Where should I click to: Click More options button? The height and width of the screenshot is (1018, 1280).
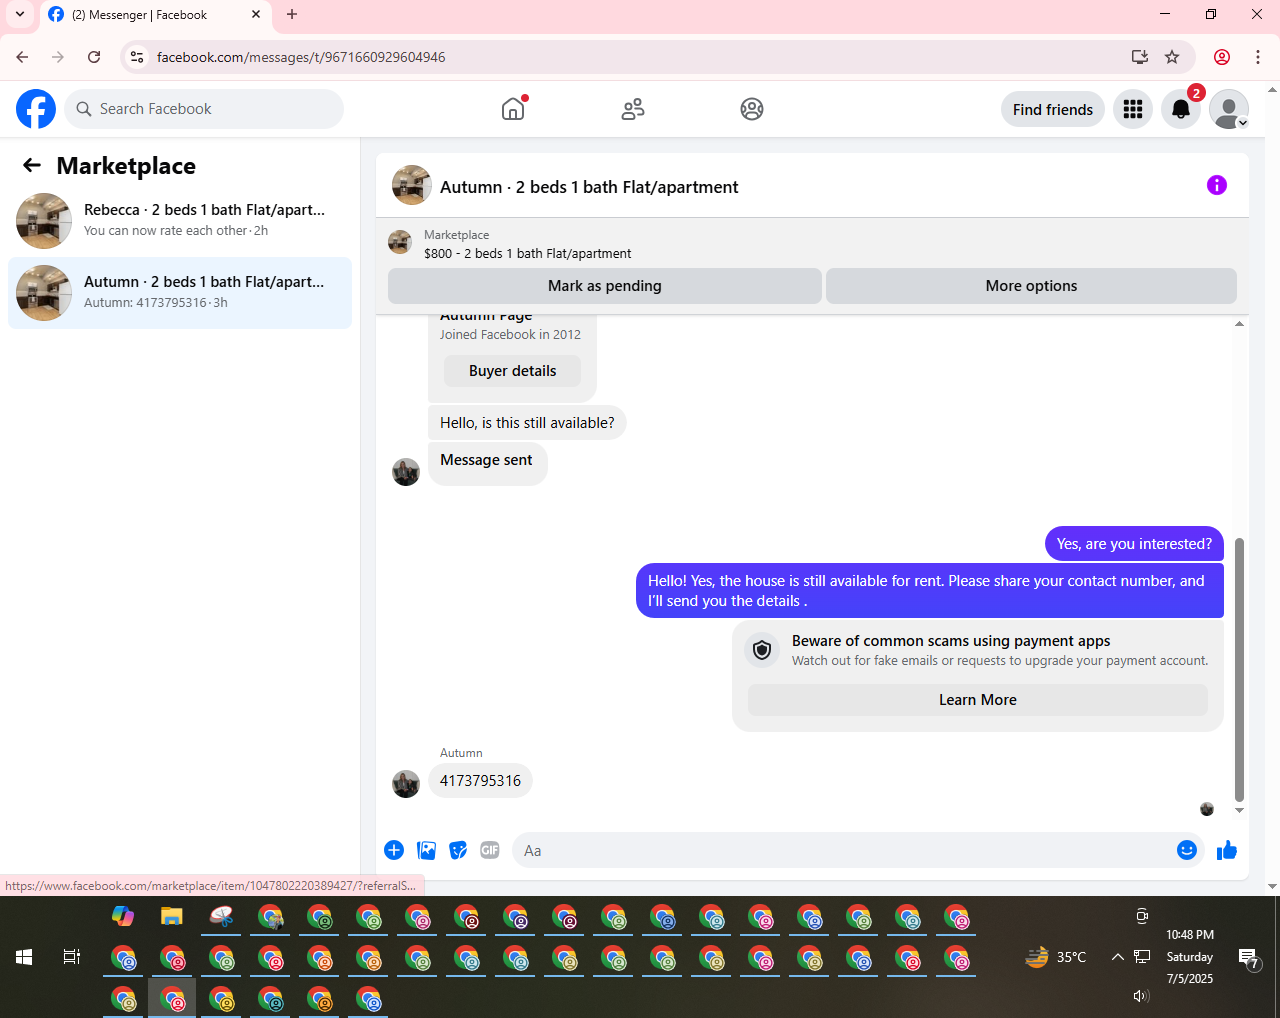pyautogui.click(x=1031, y=286)
